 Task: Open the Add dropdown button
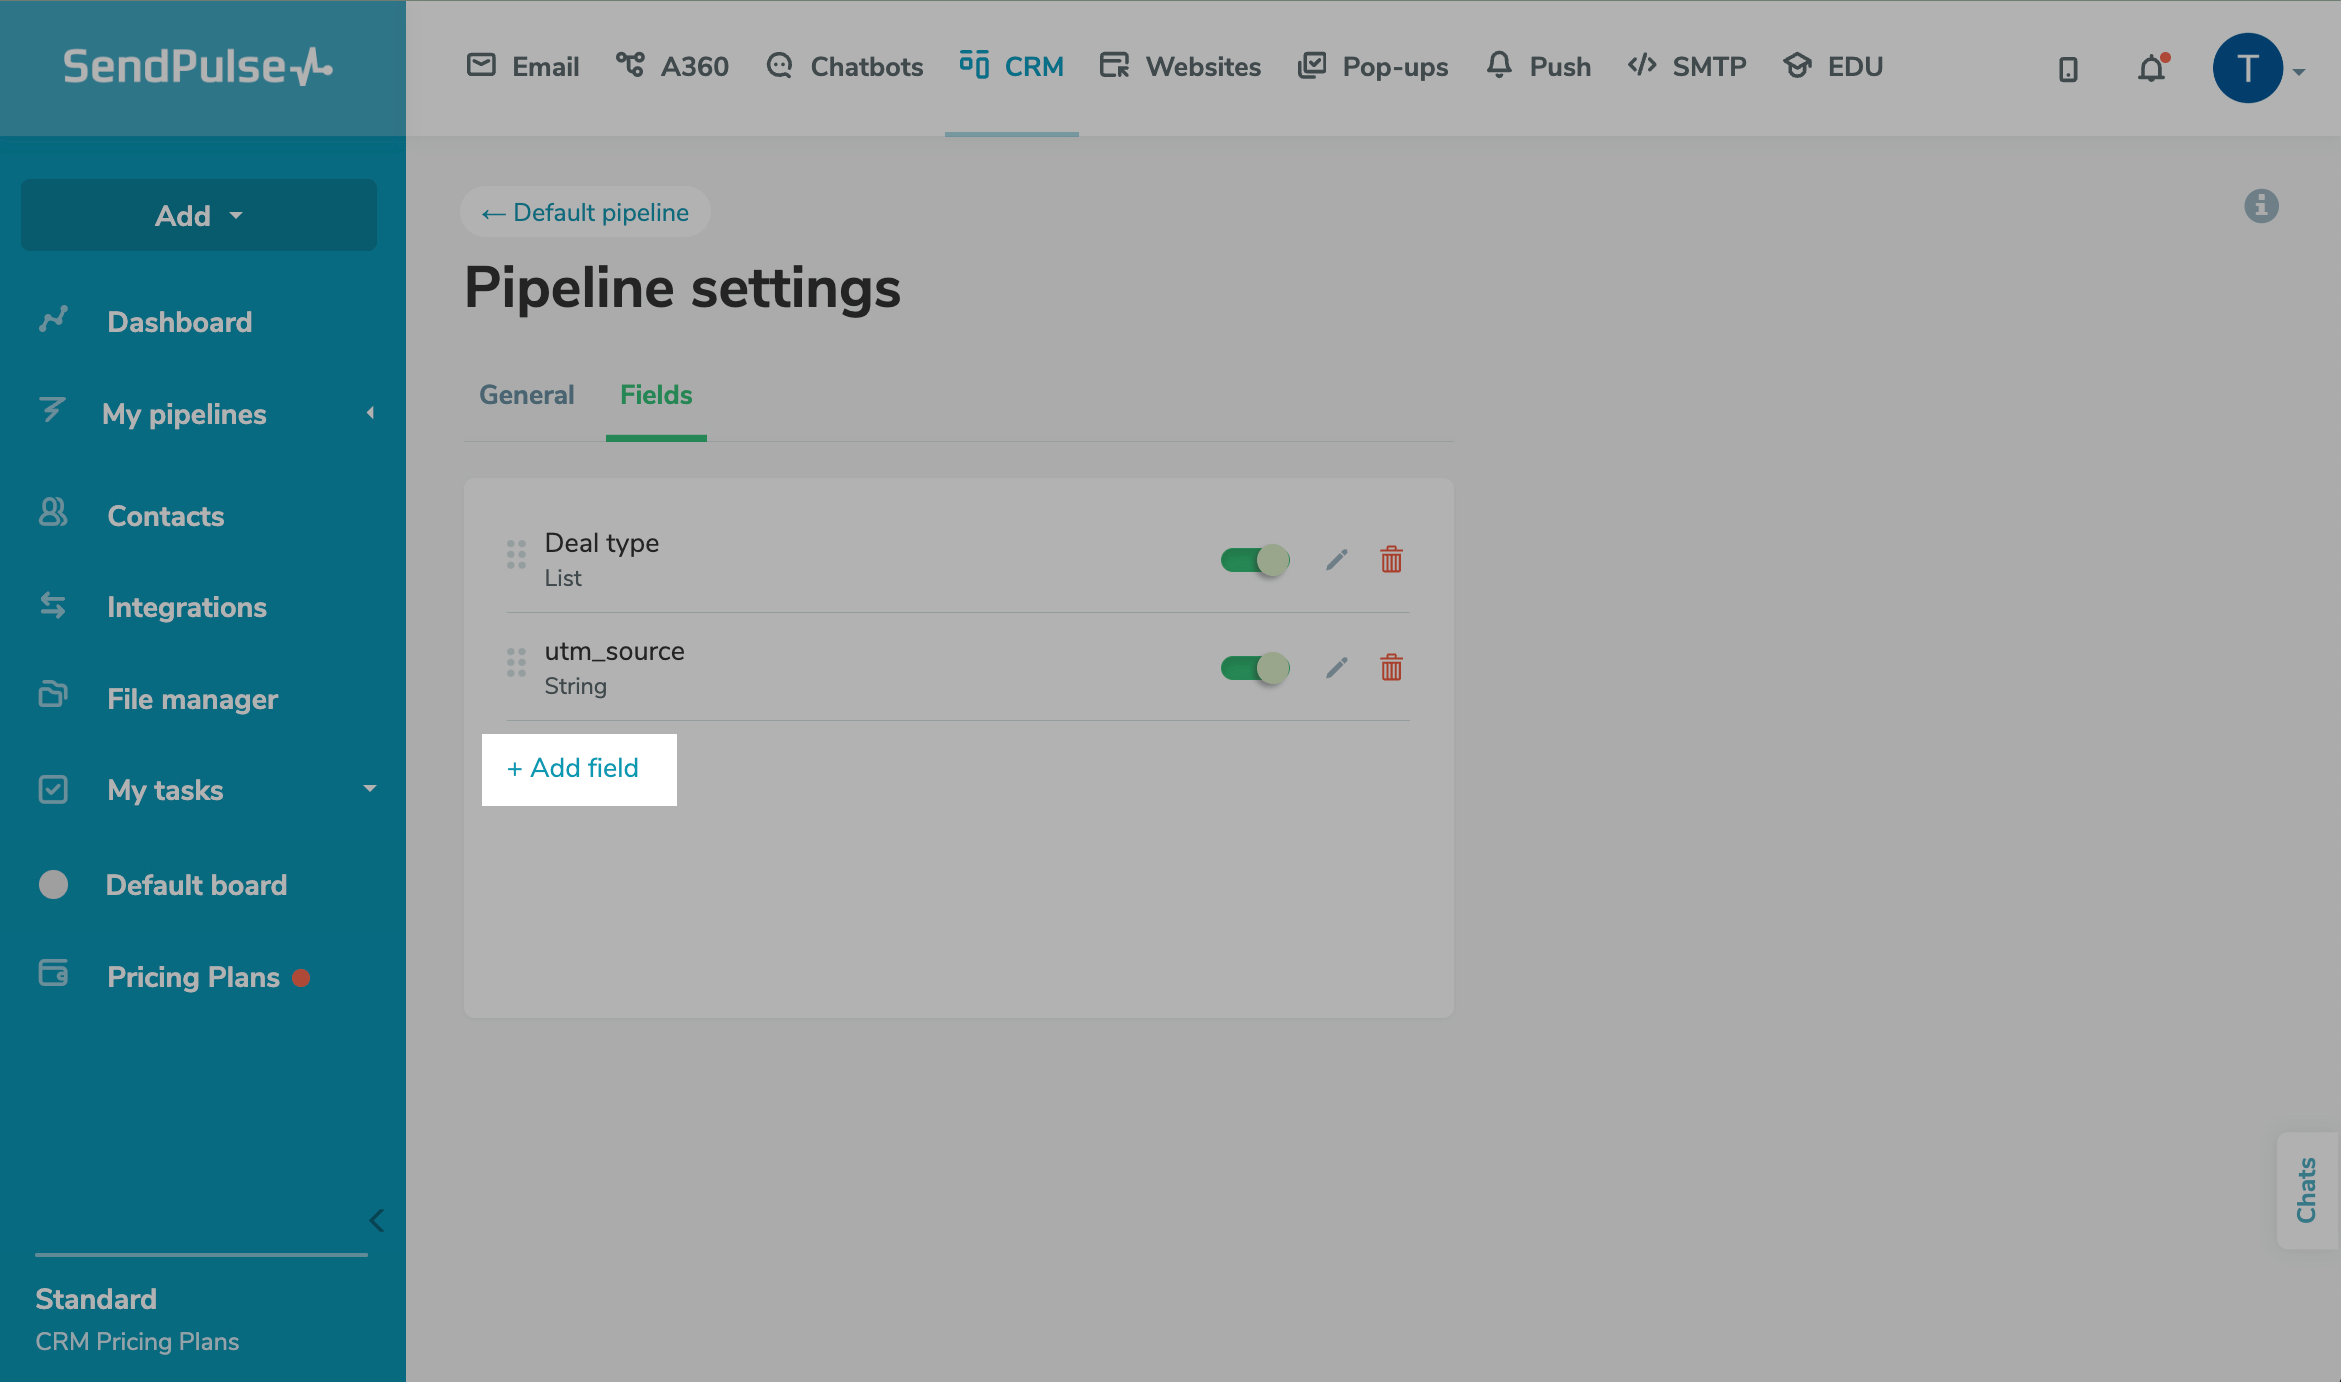[x=199, y=215]
